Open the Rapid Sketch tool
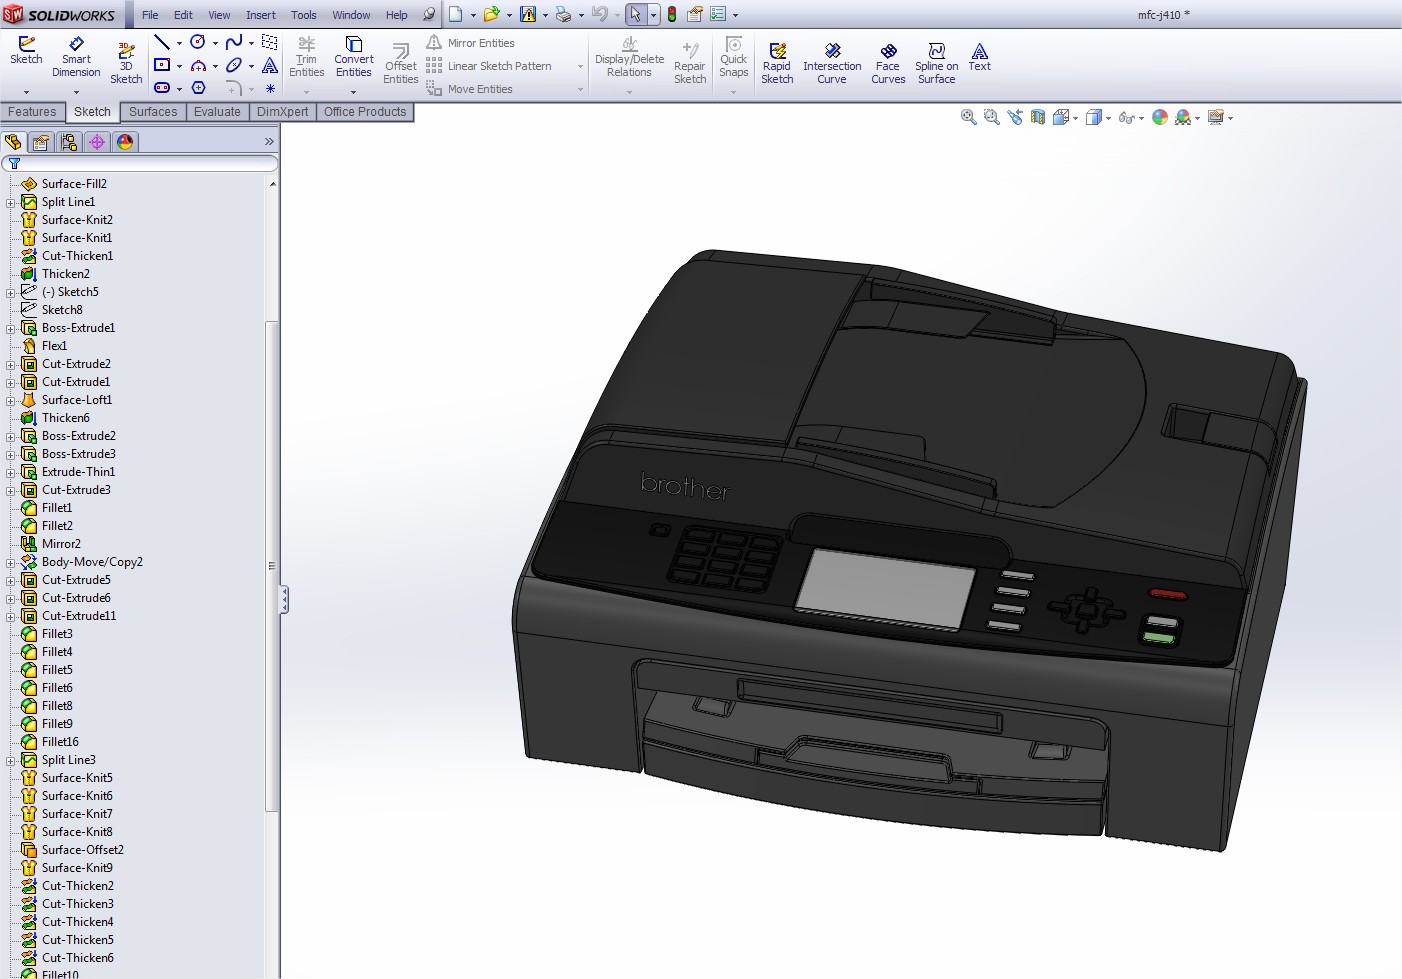Screen dimensions: 1402x979 coord(777,63)
